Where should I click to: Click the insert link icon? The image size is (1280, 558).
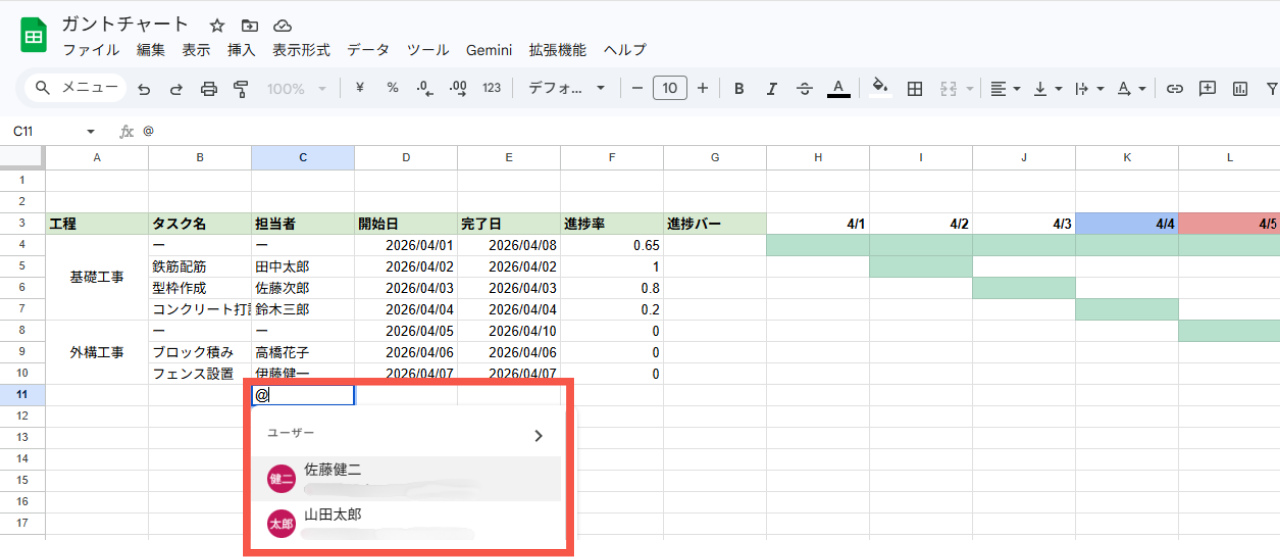pos(1175,89)
